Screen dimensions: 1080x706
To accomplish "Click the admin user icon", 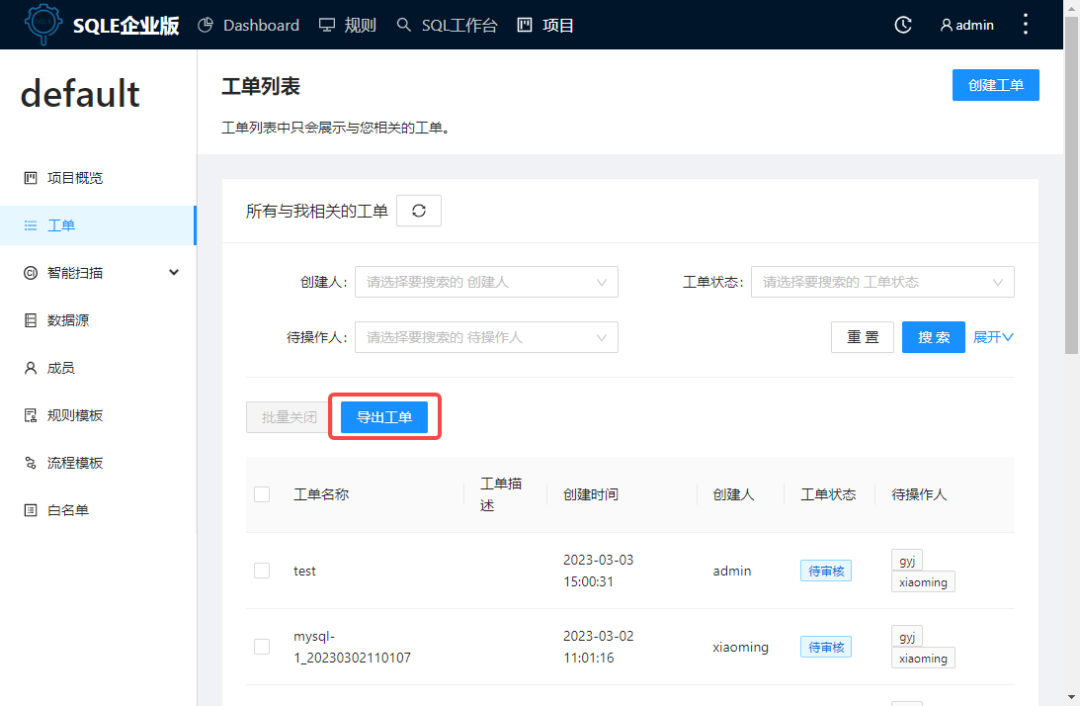I will click(946, 25).
